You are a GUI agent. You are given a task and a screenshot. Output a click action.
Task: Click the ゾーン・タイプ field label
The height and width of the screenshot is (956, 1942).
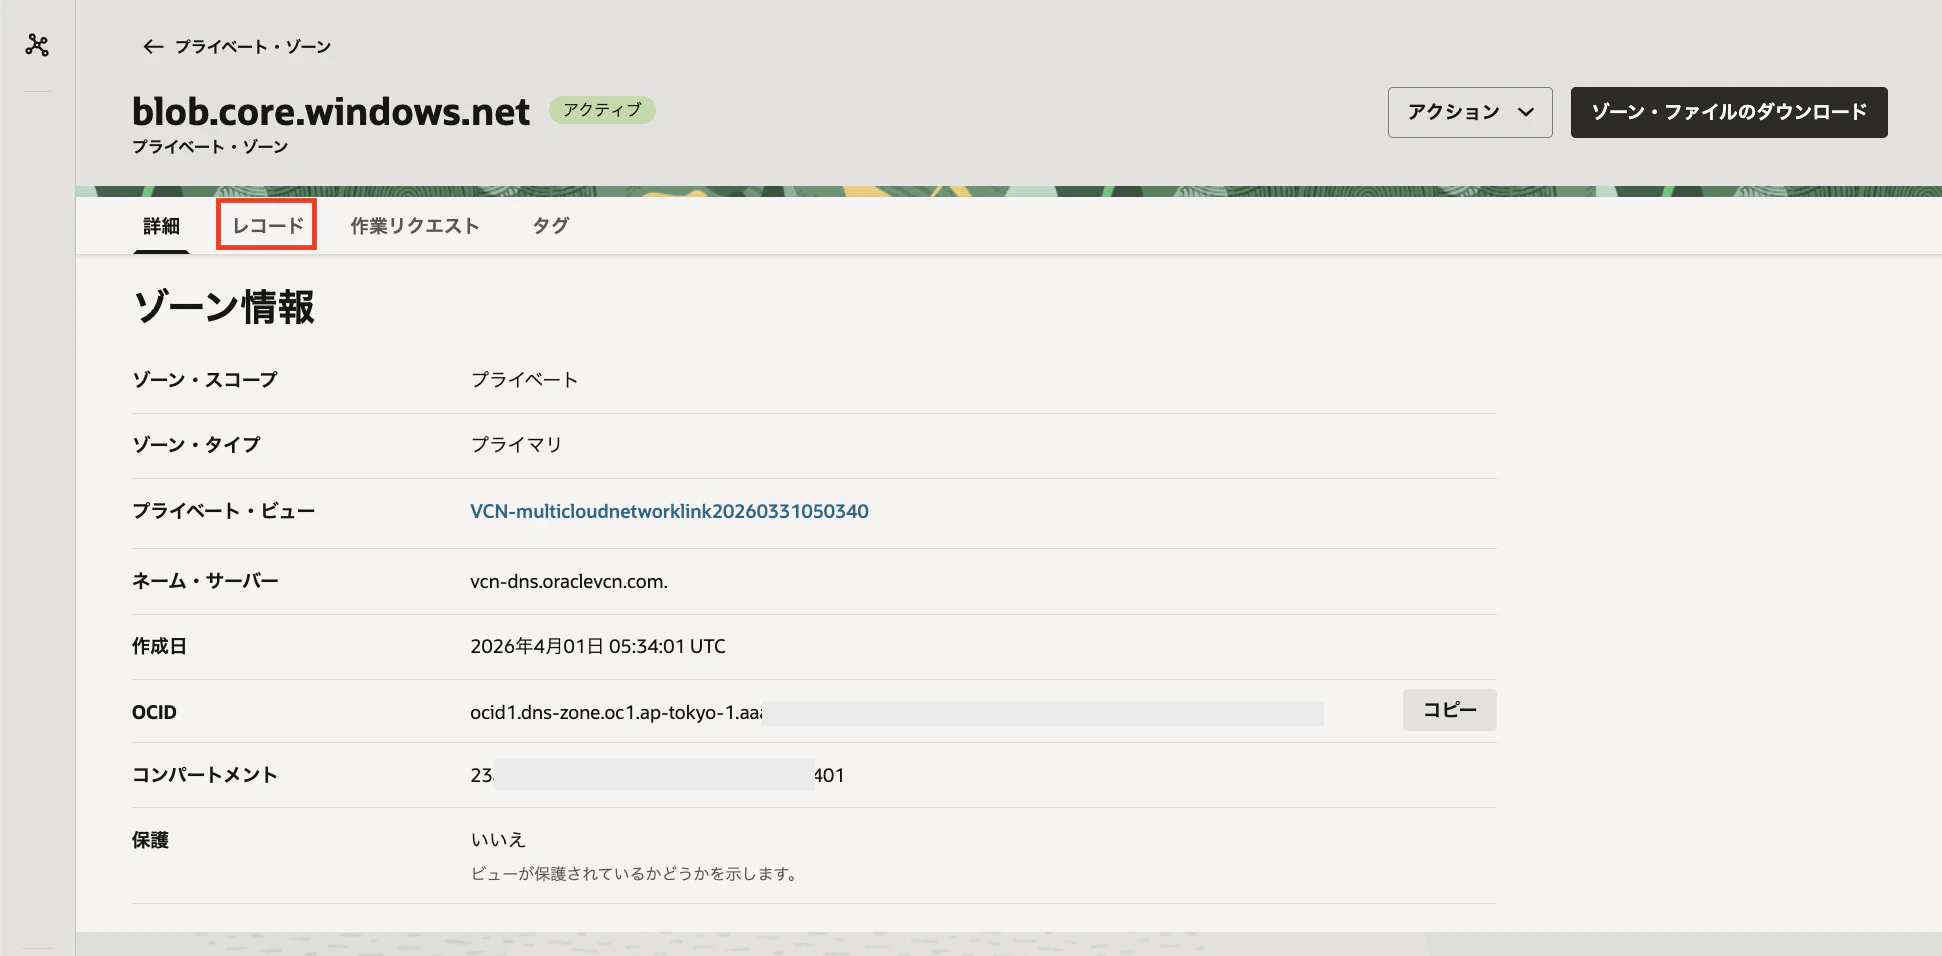pos(196,445)
